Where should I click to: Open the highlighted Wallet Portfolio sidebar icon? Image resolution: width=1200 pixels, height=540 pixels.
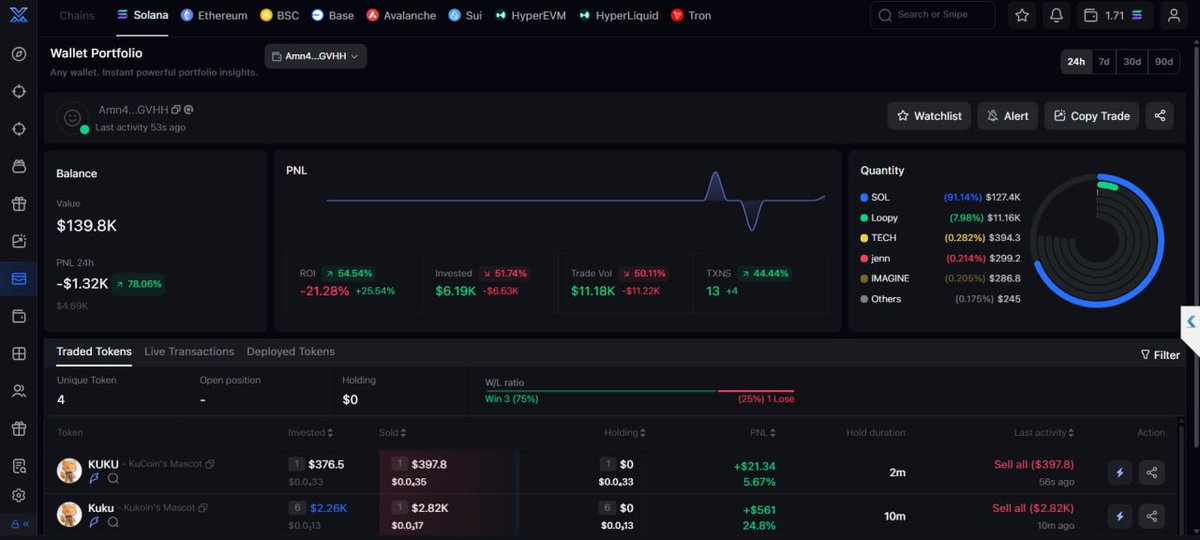pos(18,279)
